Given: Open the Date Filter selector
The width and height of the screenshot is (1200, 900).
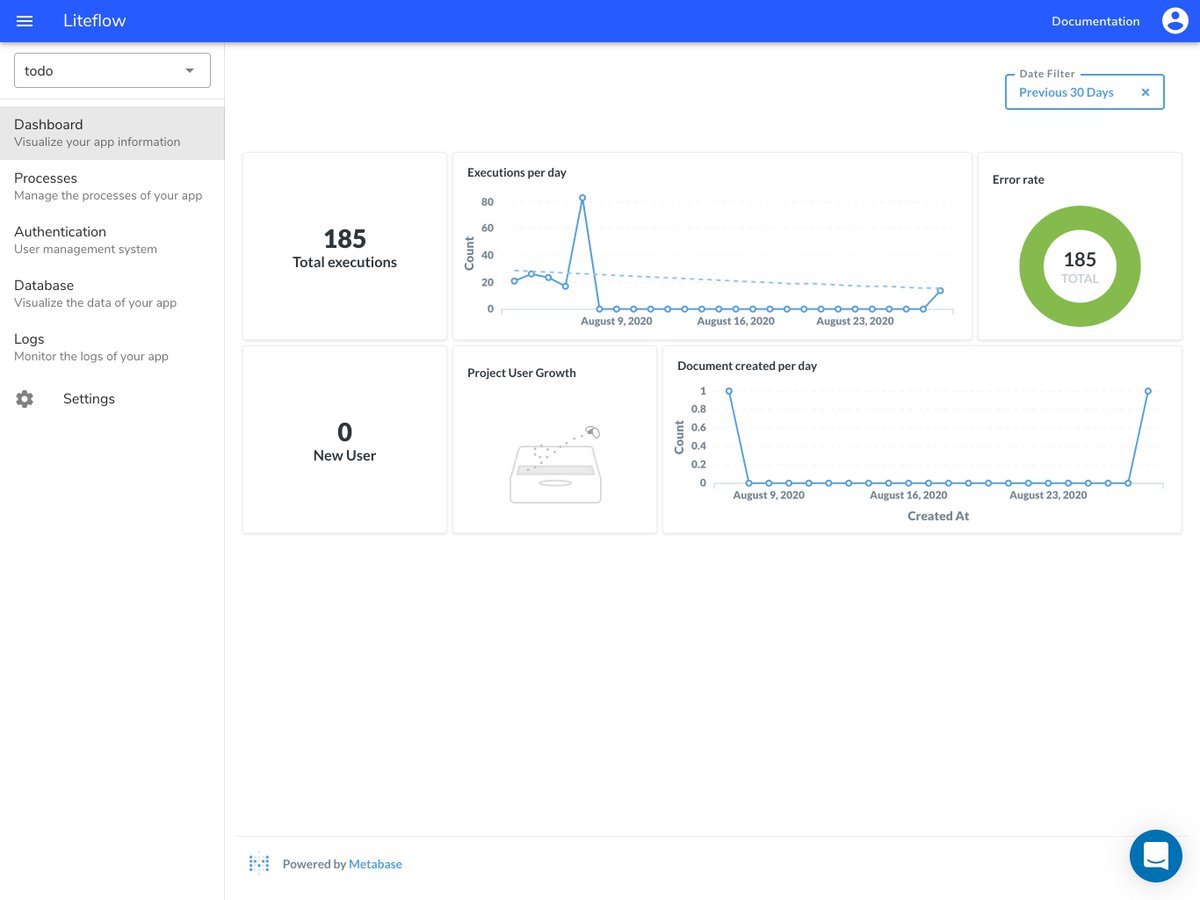Looking at the screenshot, I should point(1084,92).
